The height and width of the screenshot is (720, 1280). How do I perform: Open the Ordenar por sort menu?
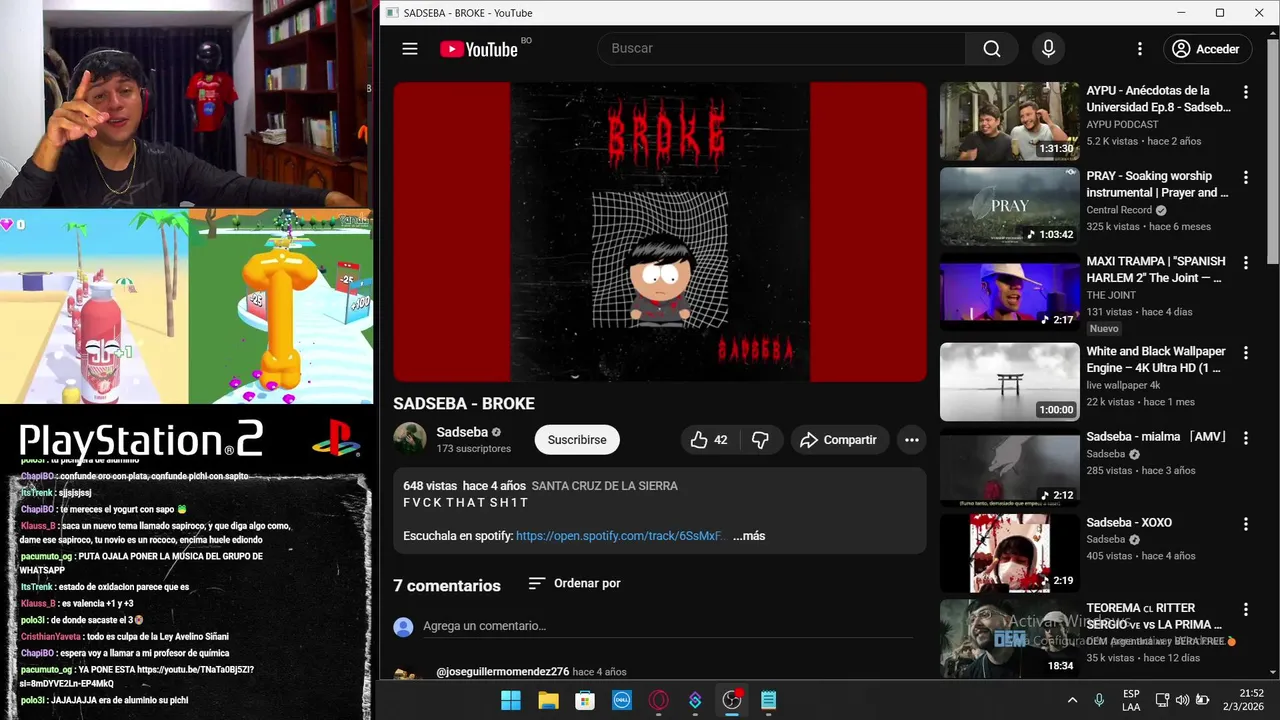[x=575, y=583]
